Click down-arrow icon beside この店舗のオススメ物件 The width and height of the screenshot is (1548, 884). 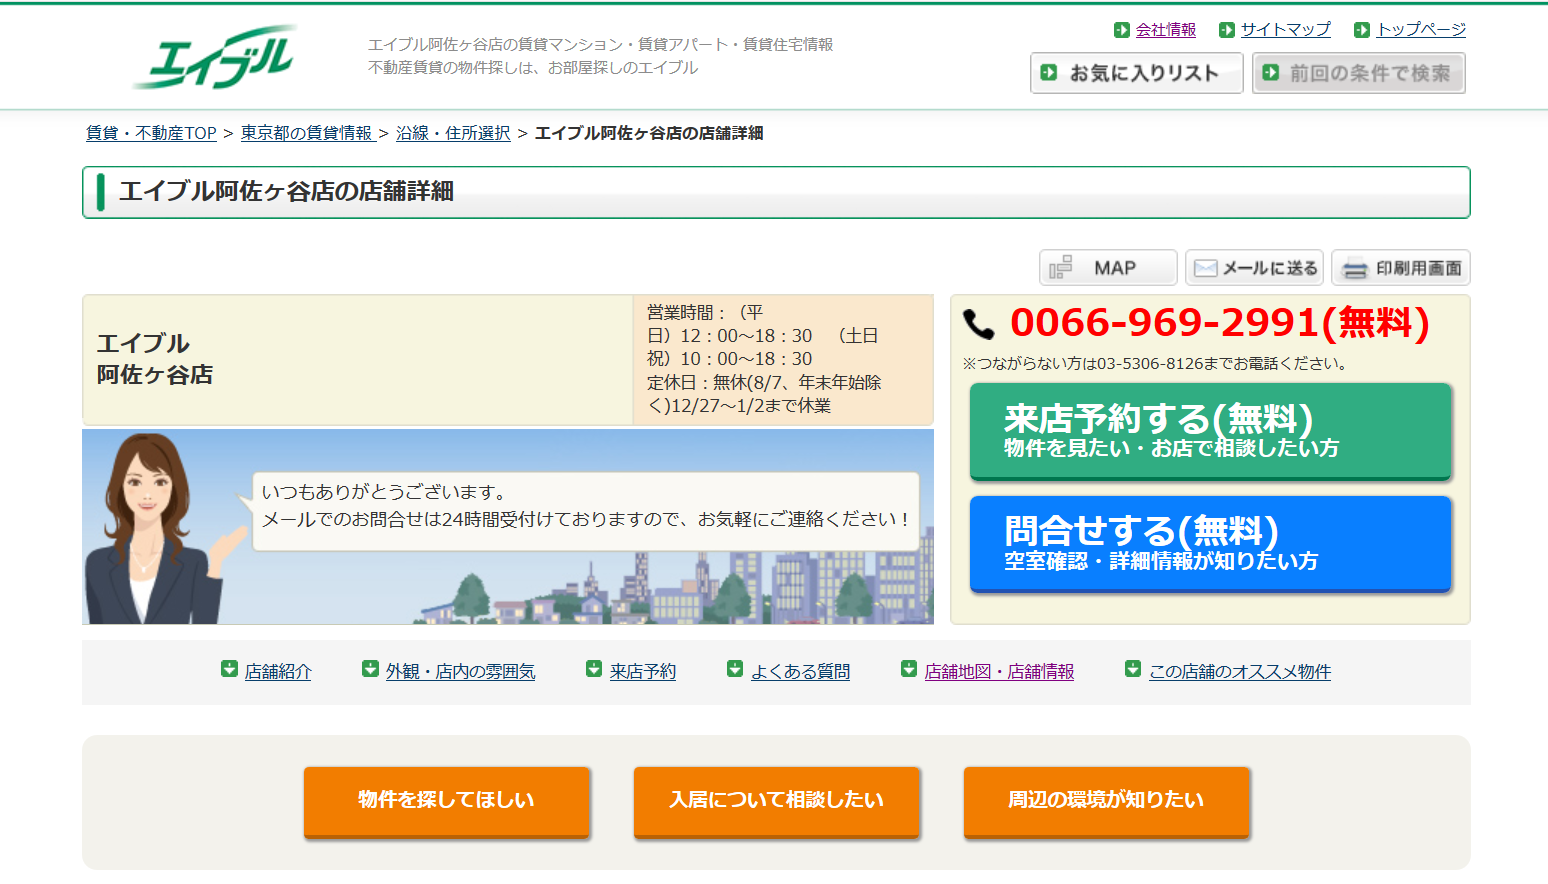click(x=1133, y=669)
